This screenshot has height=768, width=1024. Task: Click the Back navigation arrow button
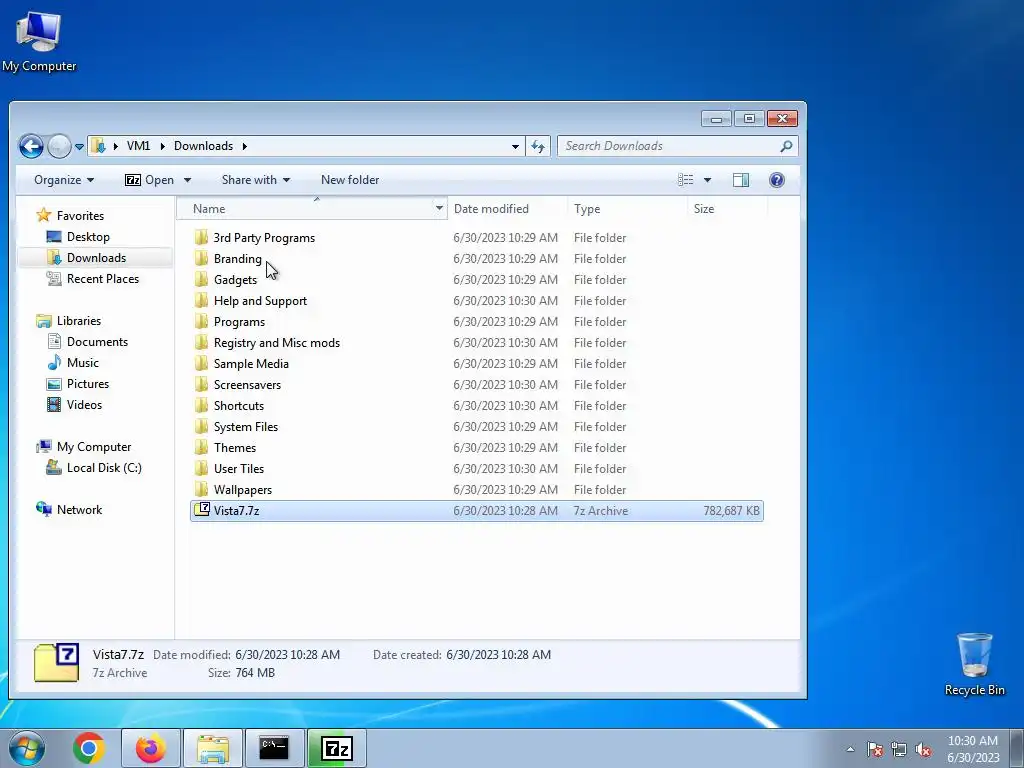[x=31, y=146]
